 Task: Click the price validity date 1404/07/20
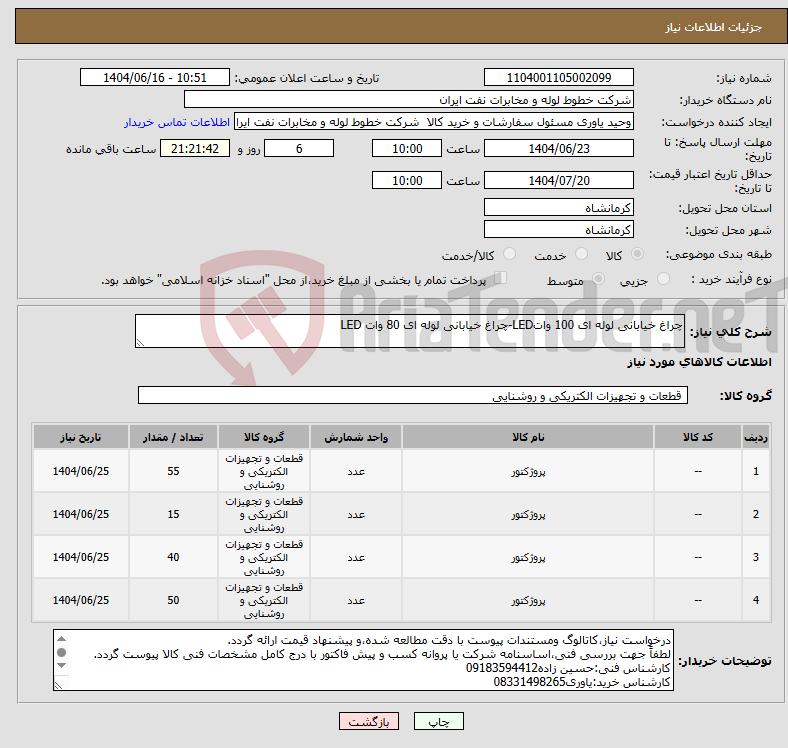coord(558,180)
